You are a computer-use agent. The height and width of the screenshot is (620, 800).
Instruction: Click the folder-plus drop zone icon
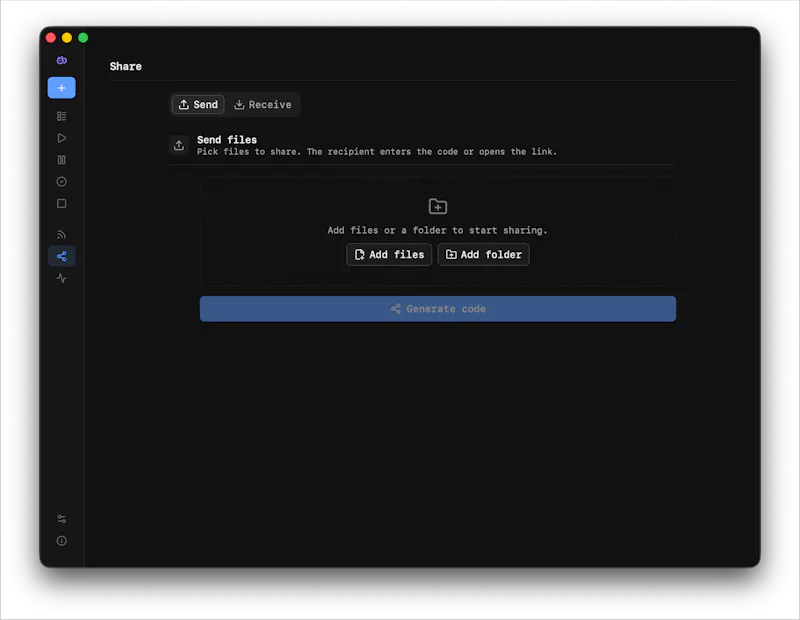(438, 206)
